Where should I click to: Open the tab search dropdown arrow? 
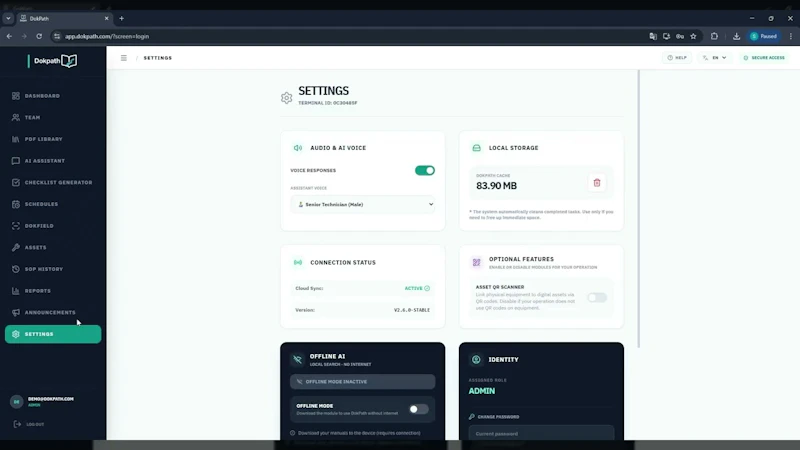tap(8, 18)
